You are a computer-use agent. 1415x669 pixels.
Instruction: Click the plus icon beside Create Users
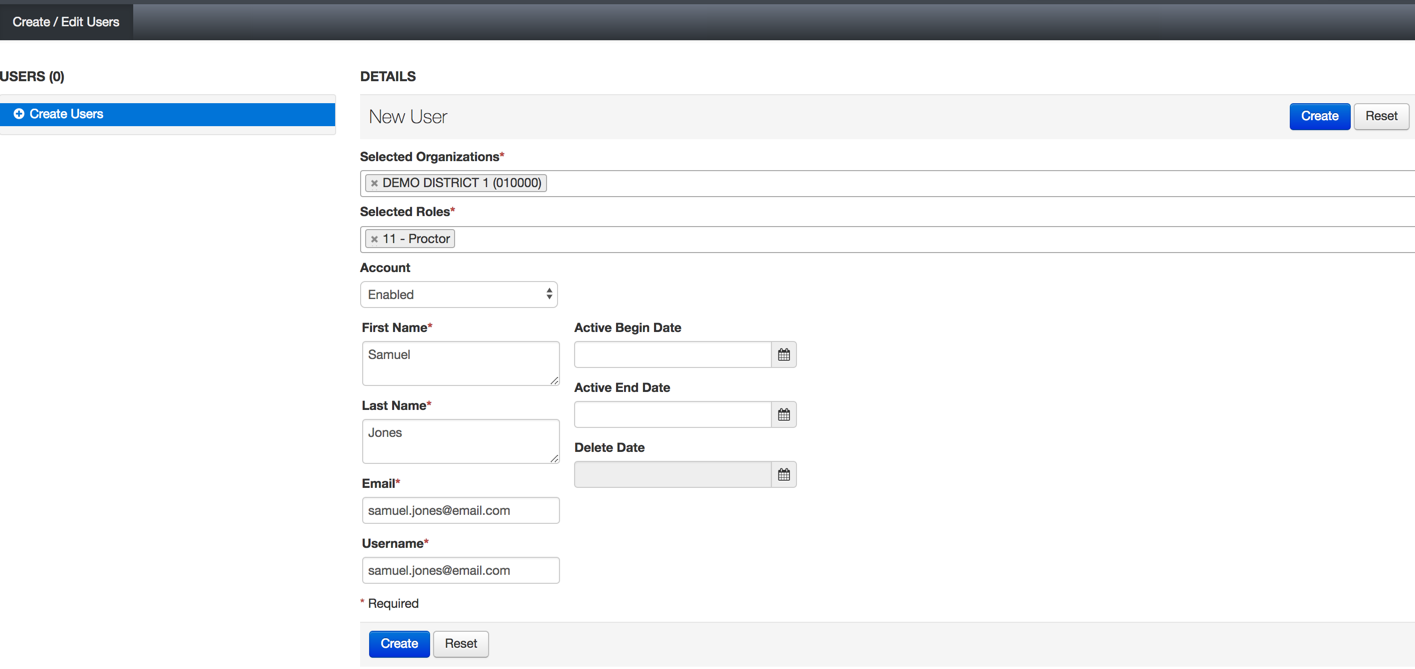(19, 115)
